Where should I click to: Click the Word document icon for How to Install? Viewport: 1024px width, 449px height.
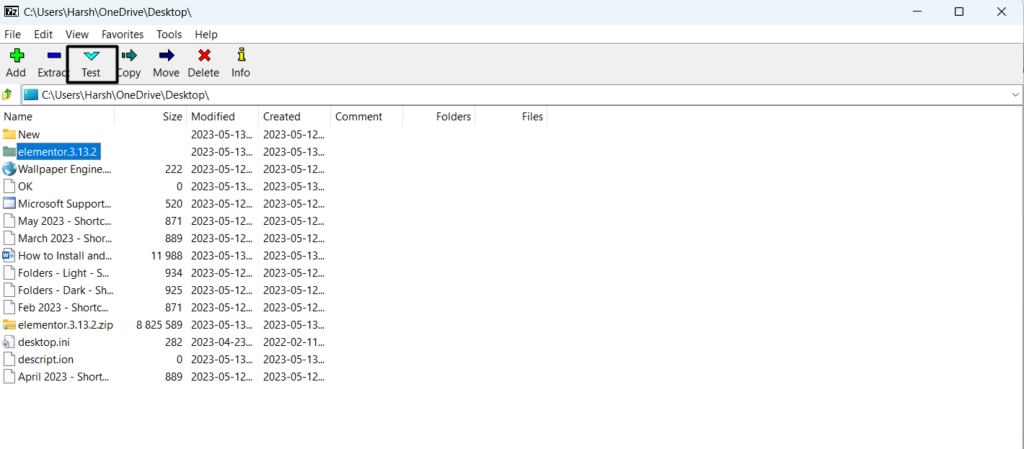tap(9, 255)
